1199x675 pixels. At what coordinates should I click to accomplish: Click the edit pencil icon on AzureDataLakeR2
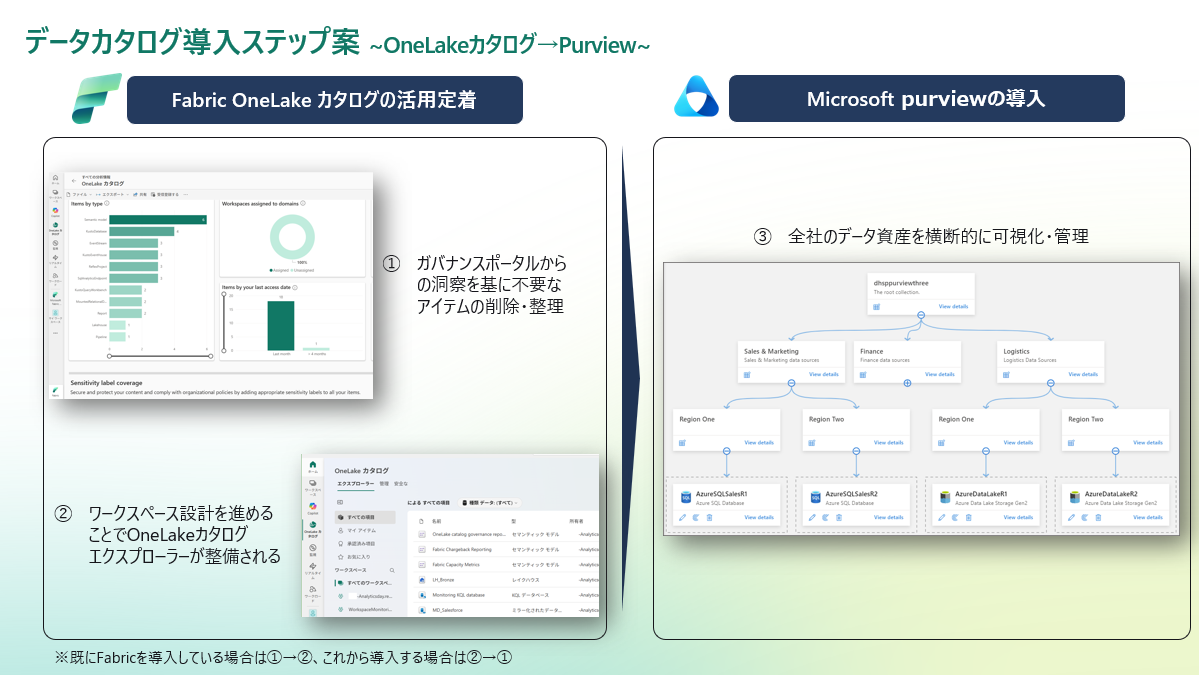click(1071, 518)
